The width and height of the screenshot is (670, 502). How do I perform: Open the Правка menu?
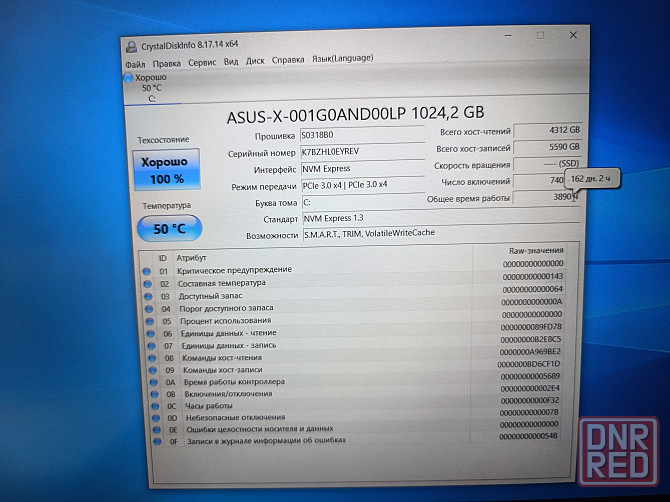click(166, 63)
